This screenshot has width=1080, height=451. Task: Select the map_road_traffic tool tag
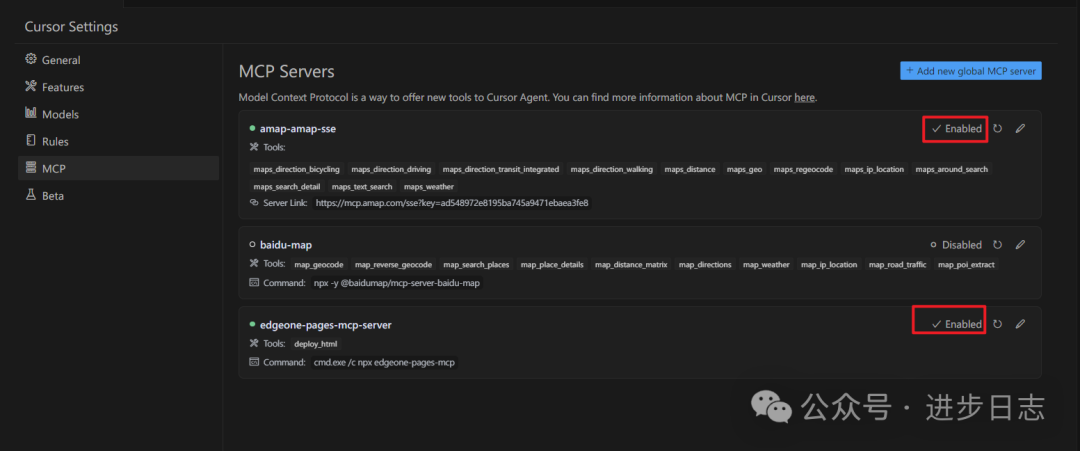point(897,264)
